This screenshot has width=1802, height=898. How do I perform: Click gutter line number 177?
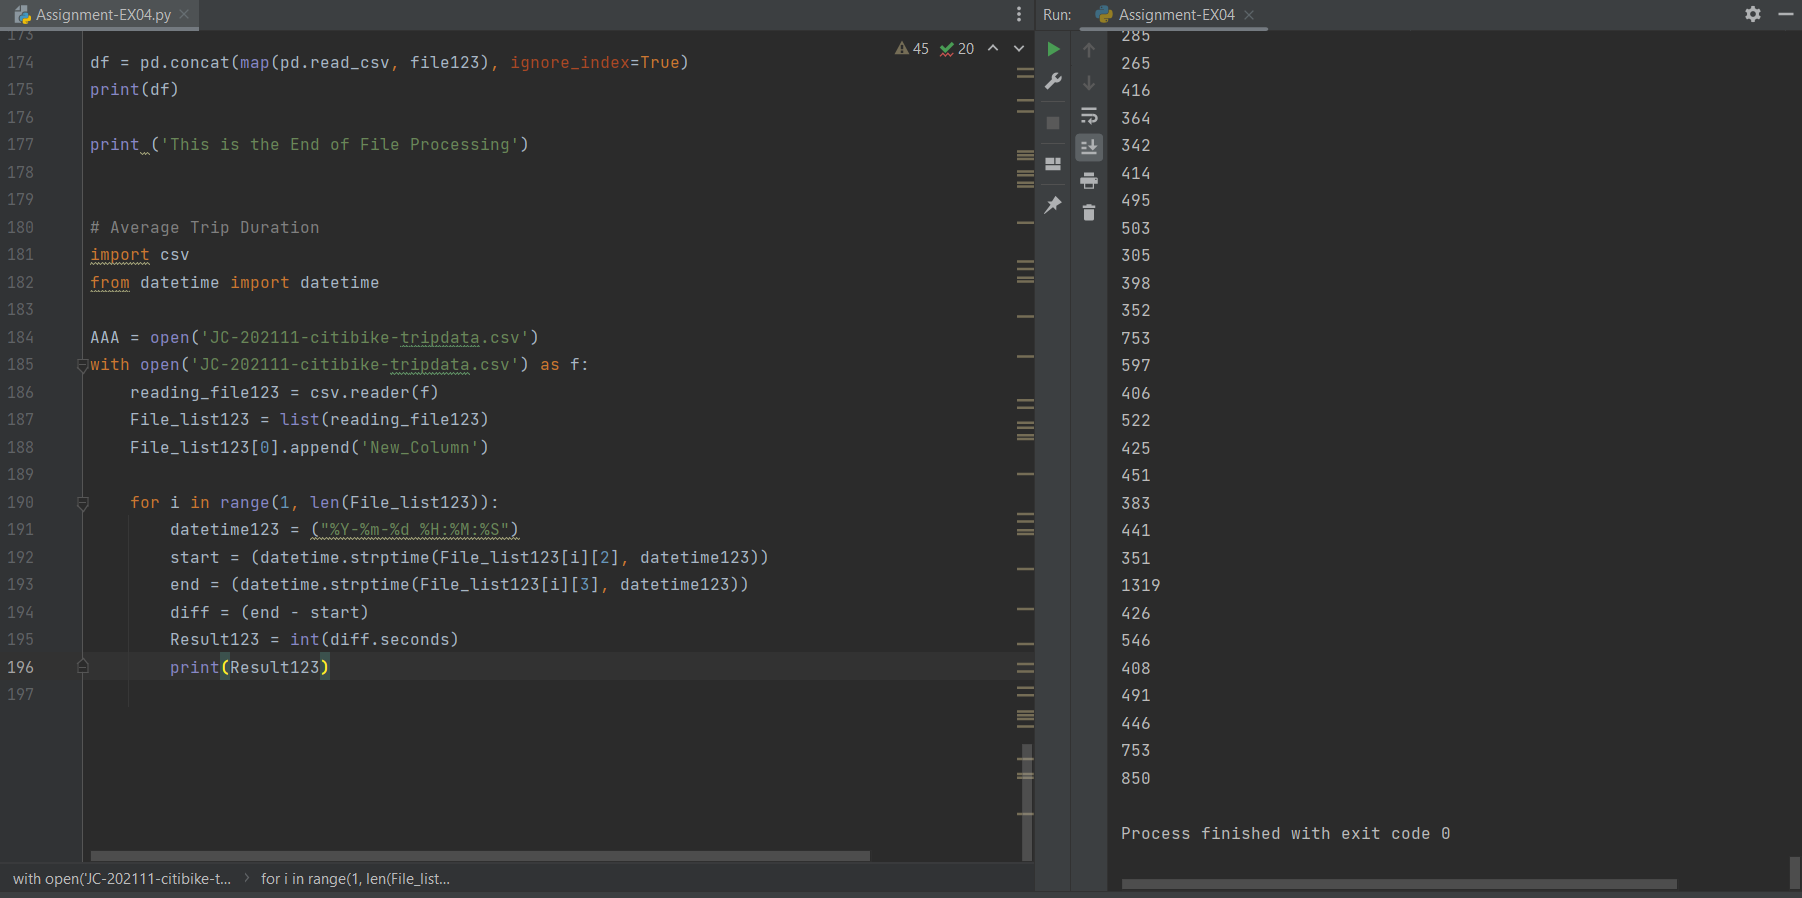pos(20,145)
